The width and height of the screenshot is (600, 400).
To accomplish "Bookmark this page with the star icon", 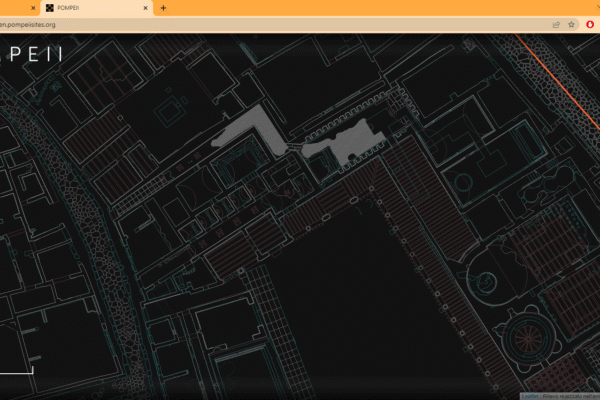I will [571, 24].
